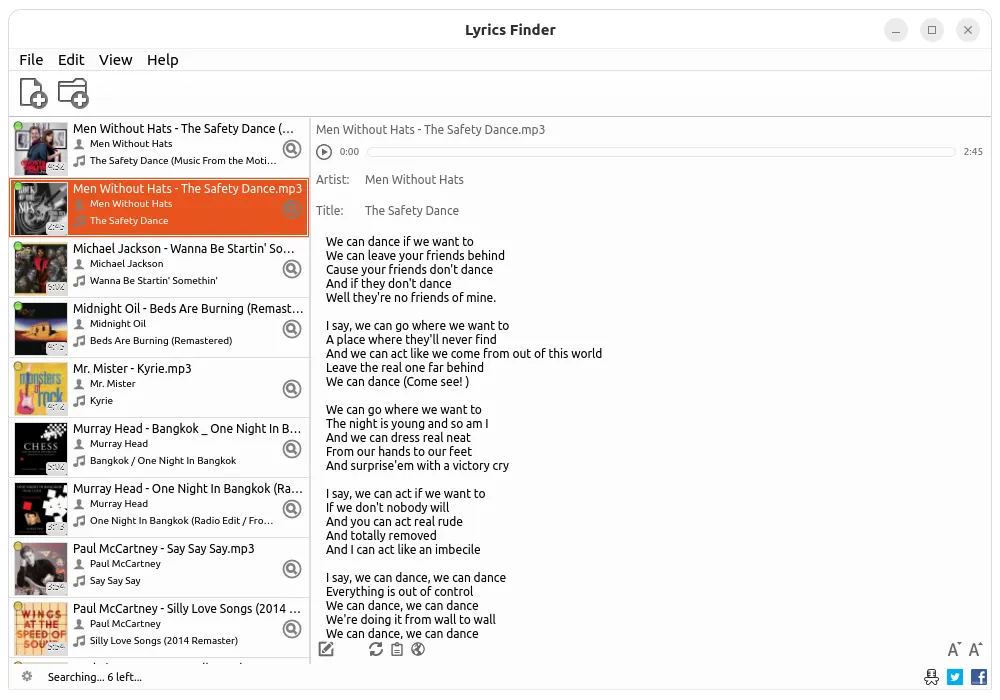Click the Michael Jackson Thriller cover thumbnail

tap(41, 269)
